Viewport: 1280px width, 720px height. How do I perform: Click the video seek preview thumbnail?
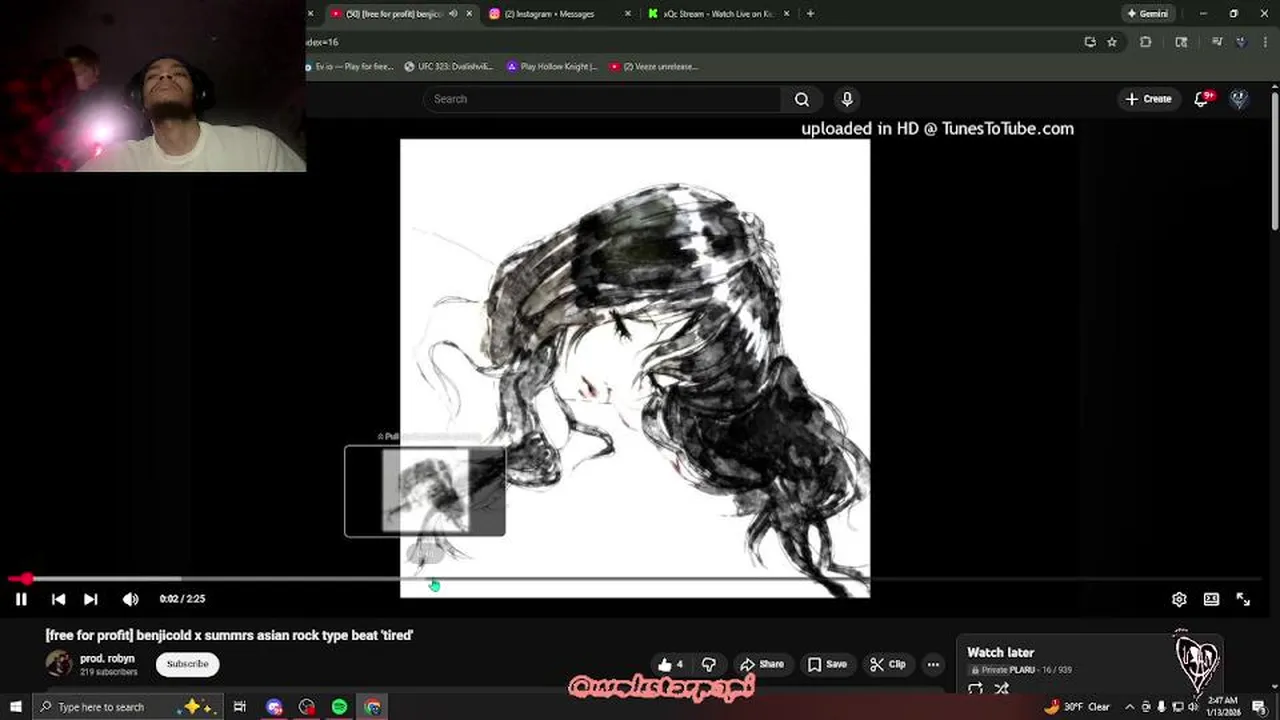pos(425,491)
